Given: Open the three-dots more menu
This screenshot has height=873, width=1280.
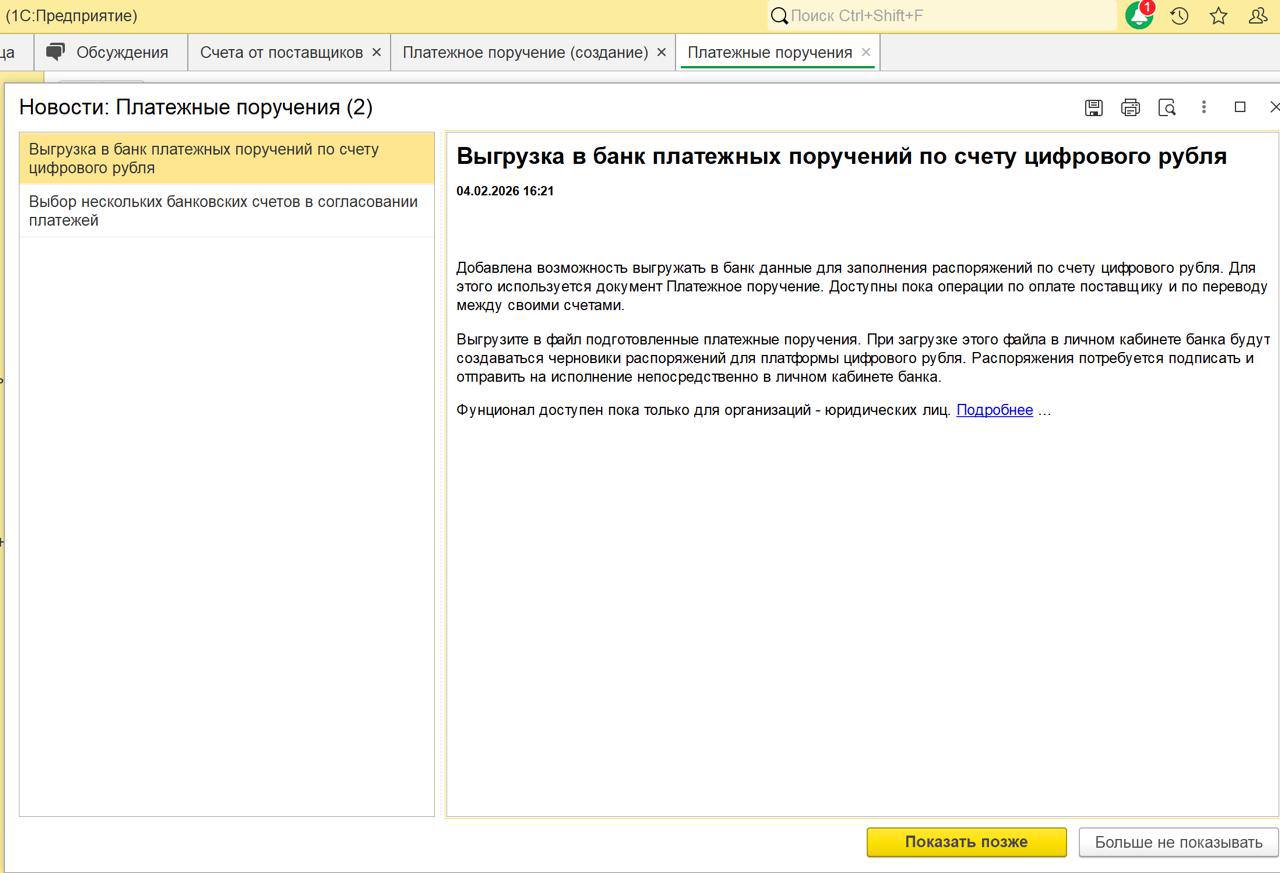Looking at the screenshot, I should click(1204, 107).
